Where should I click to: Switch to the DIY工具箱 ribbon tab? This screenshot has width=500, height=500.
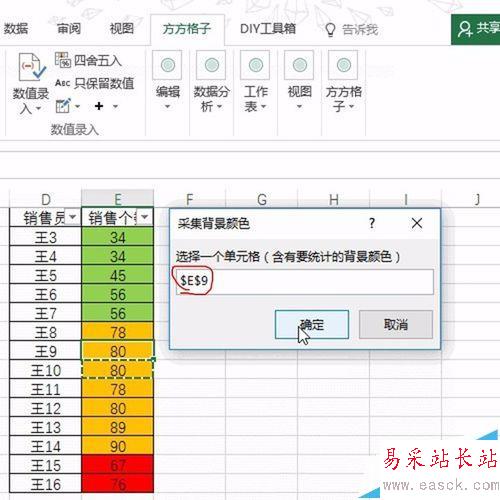(x=268, y=29)
